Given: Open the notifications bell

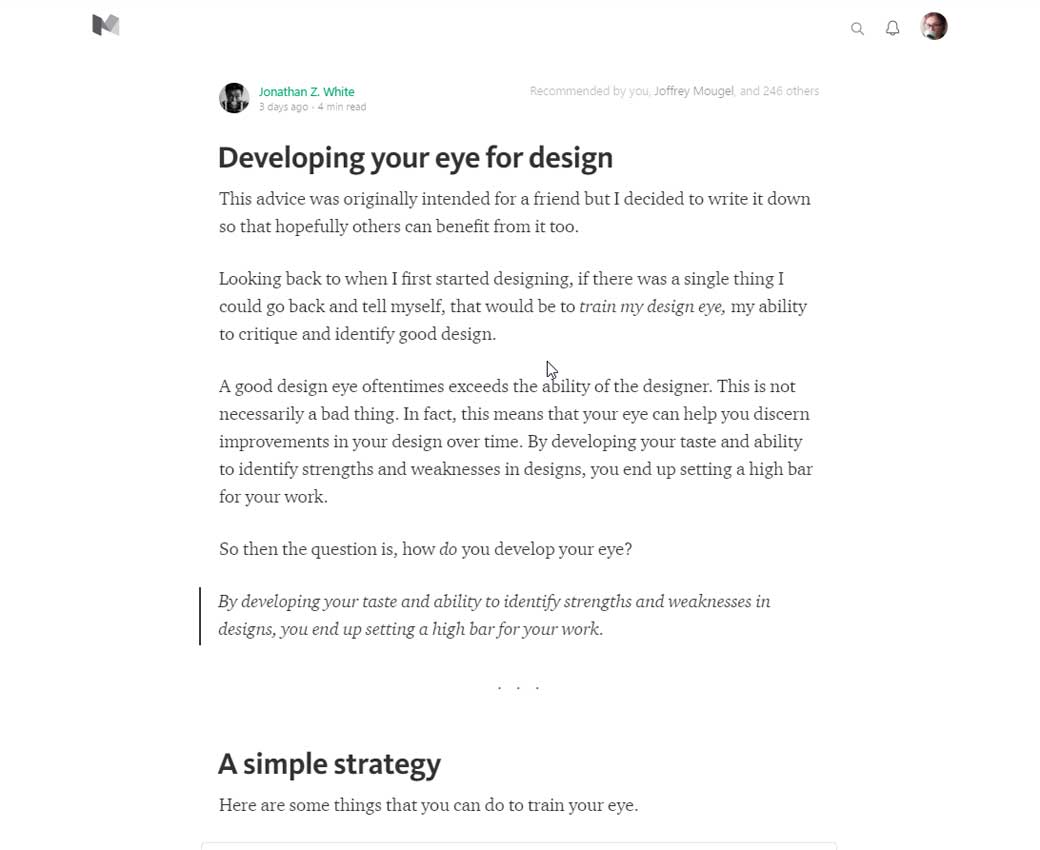Looking at the screenshot, I should [893, 28].
